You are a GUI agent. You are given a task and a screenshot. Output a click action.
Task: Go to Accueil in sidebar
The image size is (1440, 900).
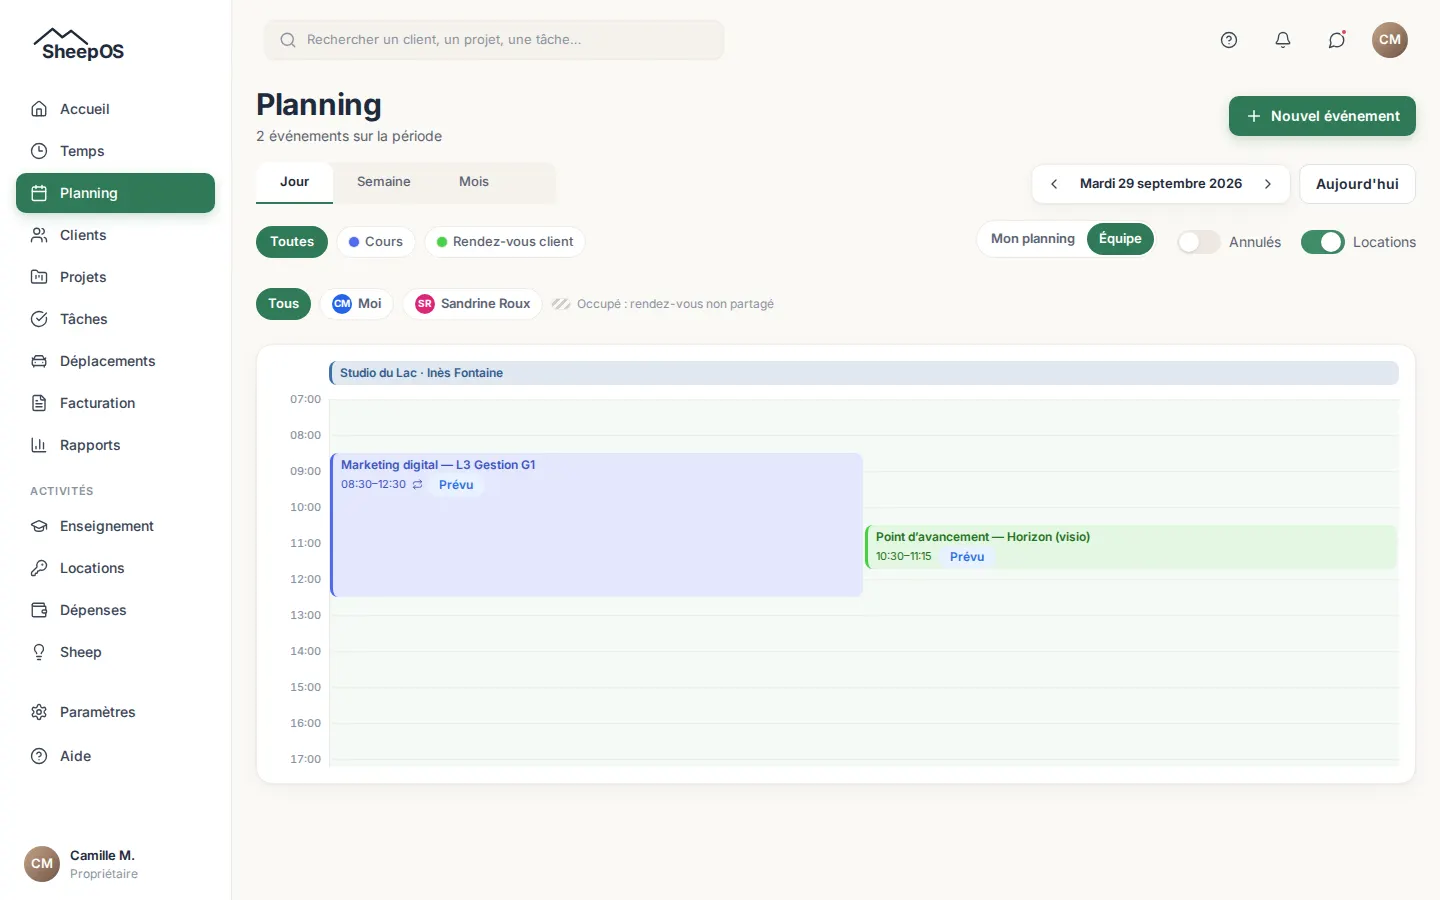[x=115, y=109]
